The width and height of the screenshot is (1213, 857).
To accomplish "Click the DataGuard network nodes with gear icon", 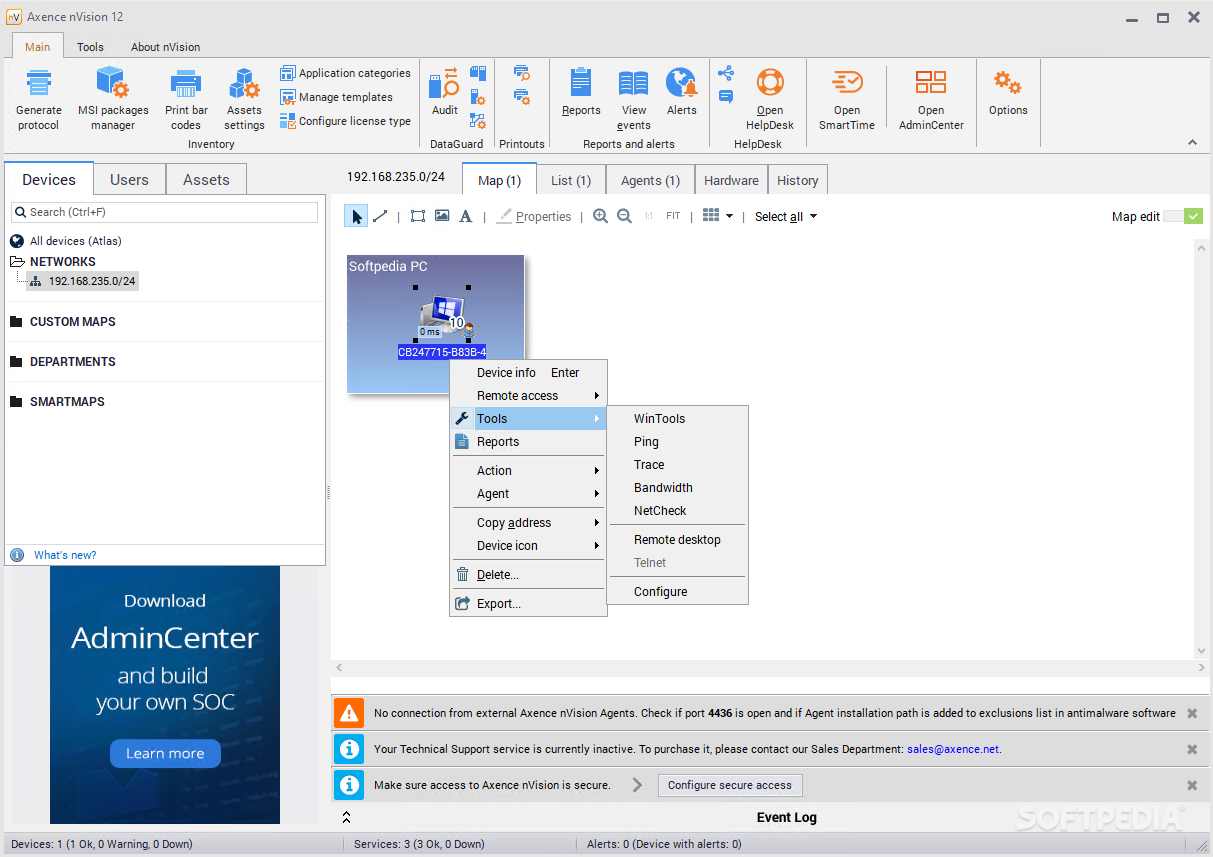I will point(478,121).
